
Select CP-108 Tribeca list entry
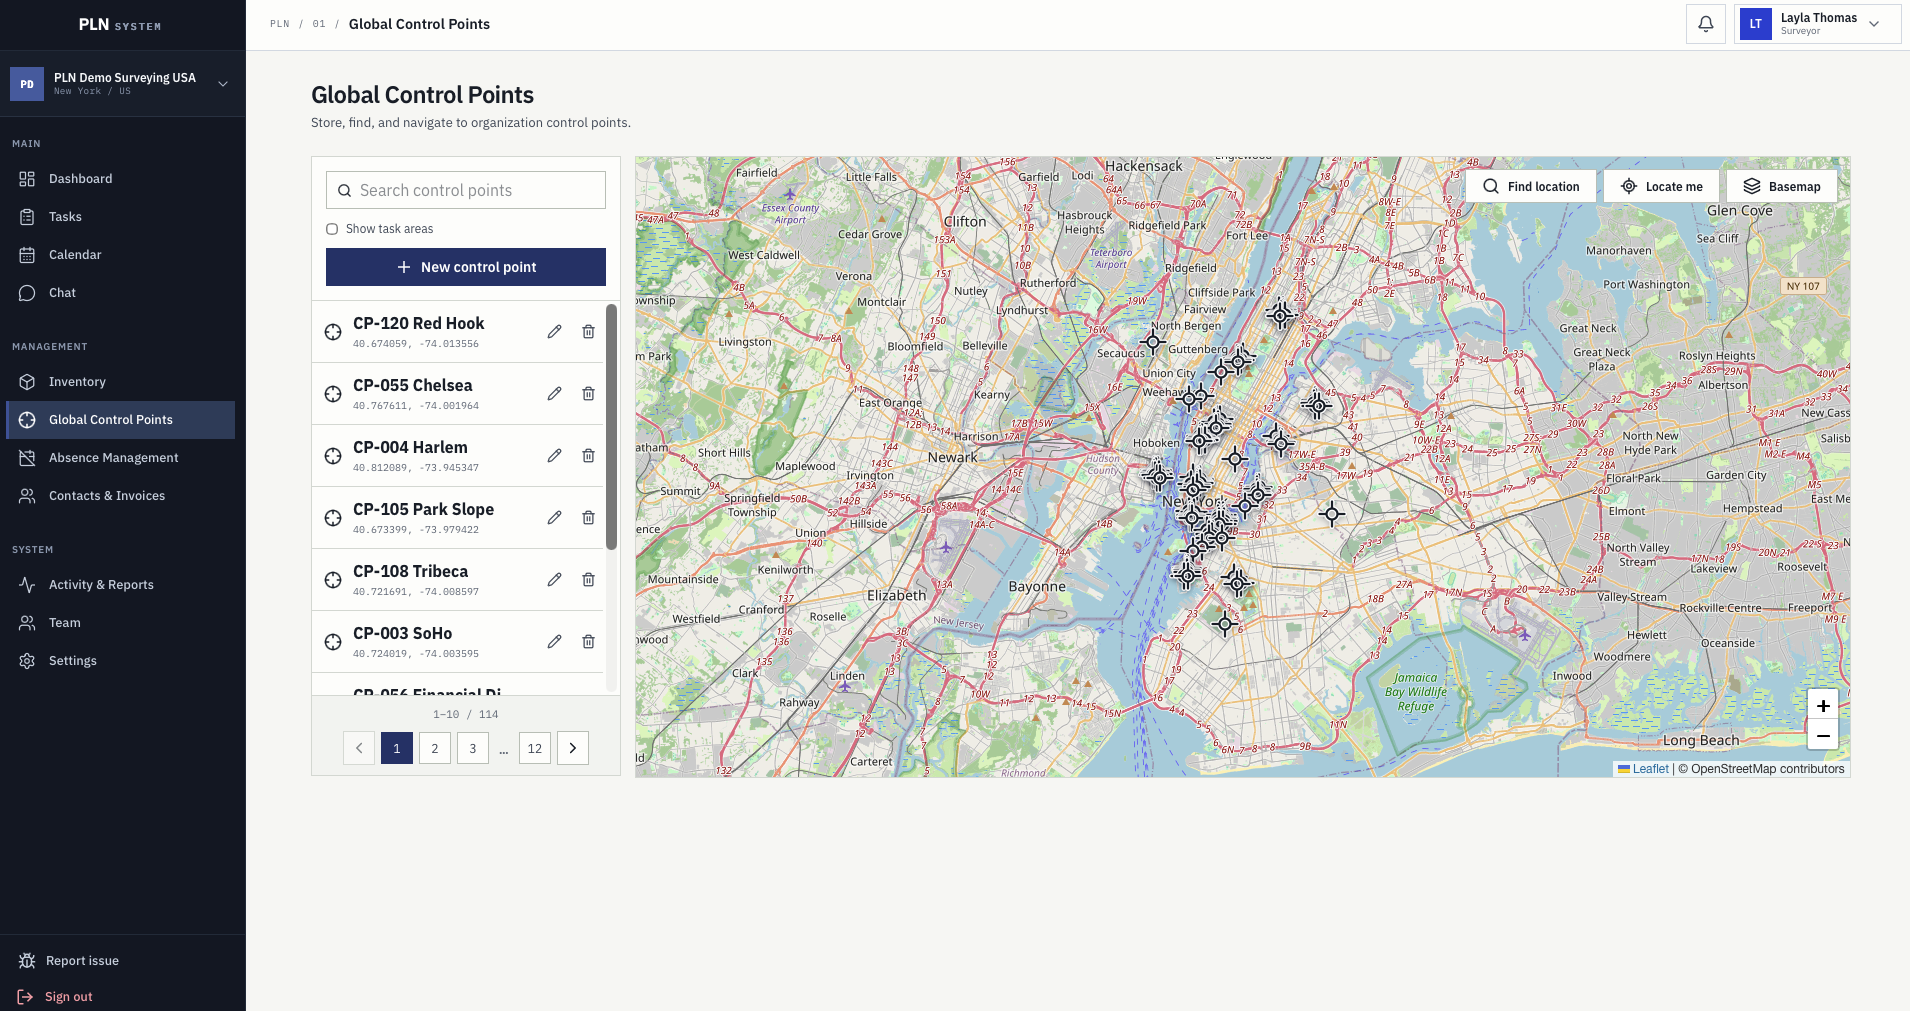coord(457,580)
